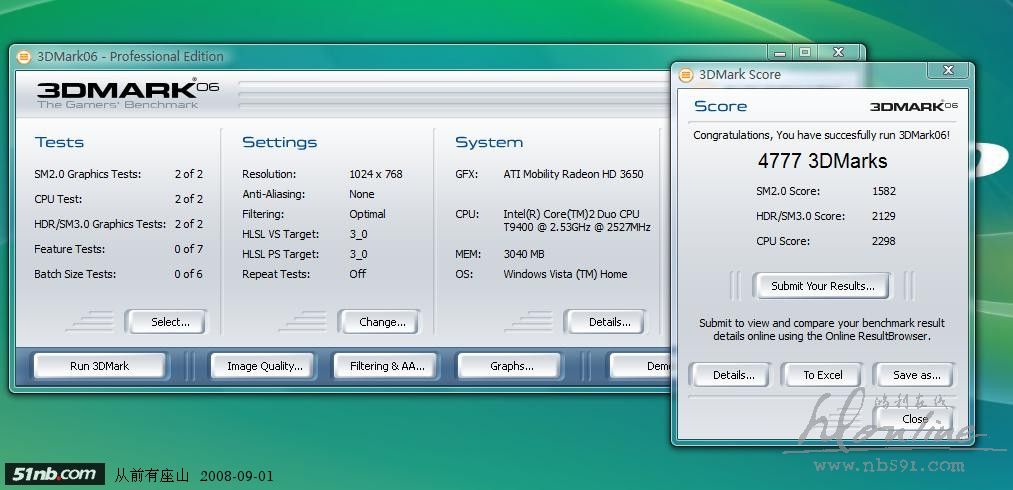Image resolution: width=1013 pixels, height=490 pixels.
Task: Open Details... in the Score dialog
Action: coord(733,375)
